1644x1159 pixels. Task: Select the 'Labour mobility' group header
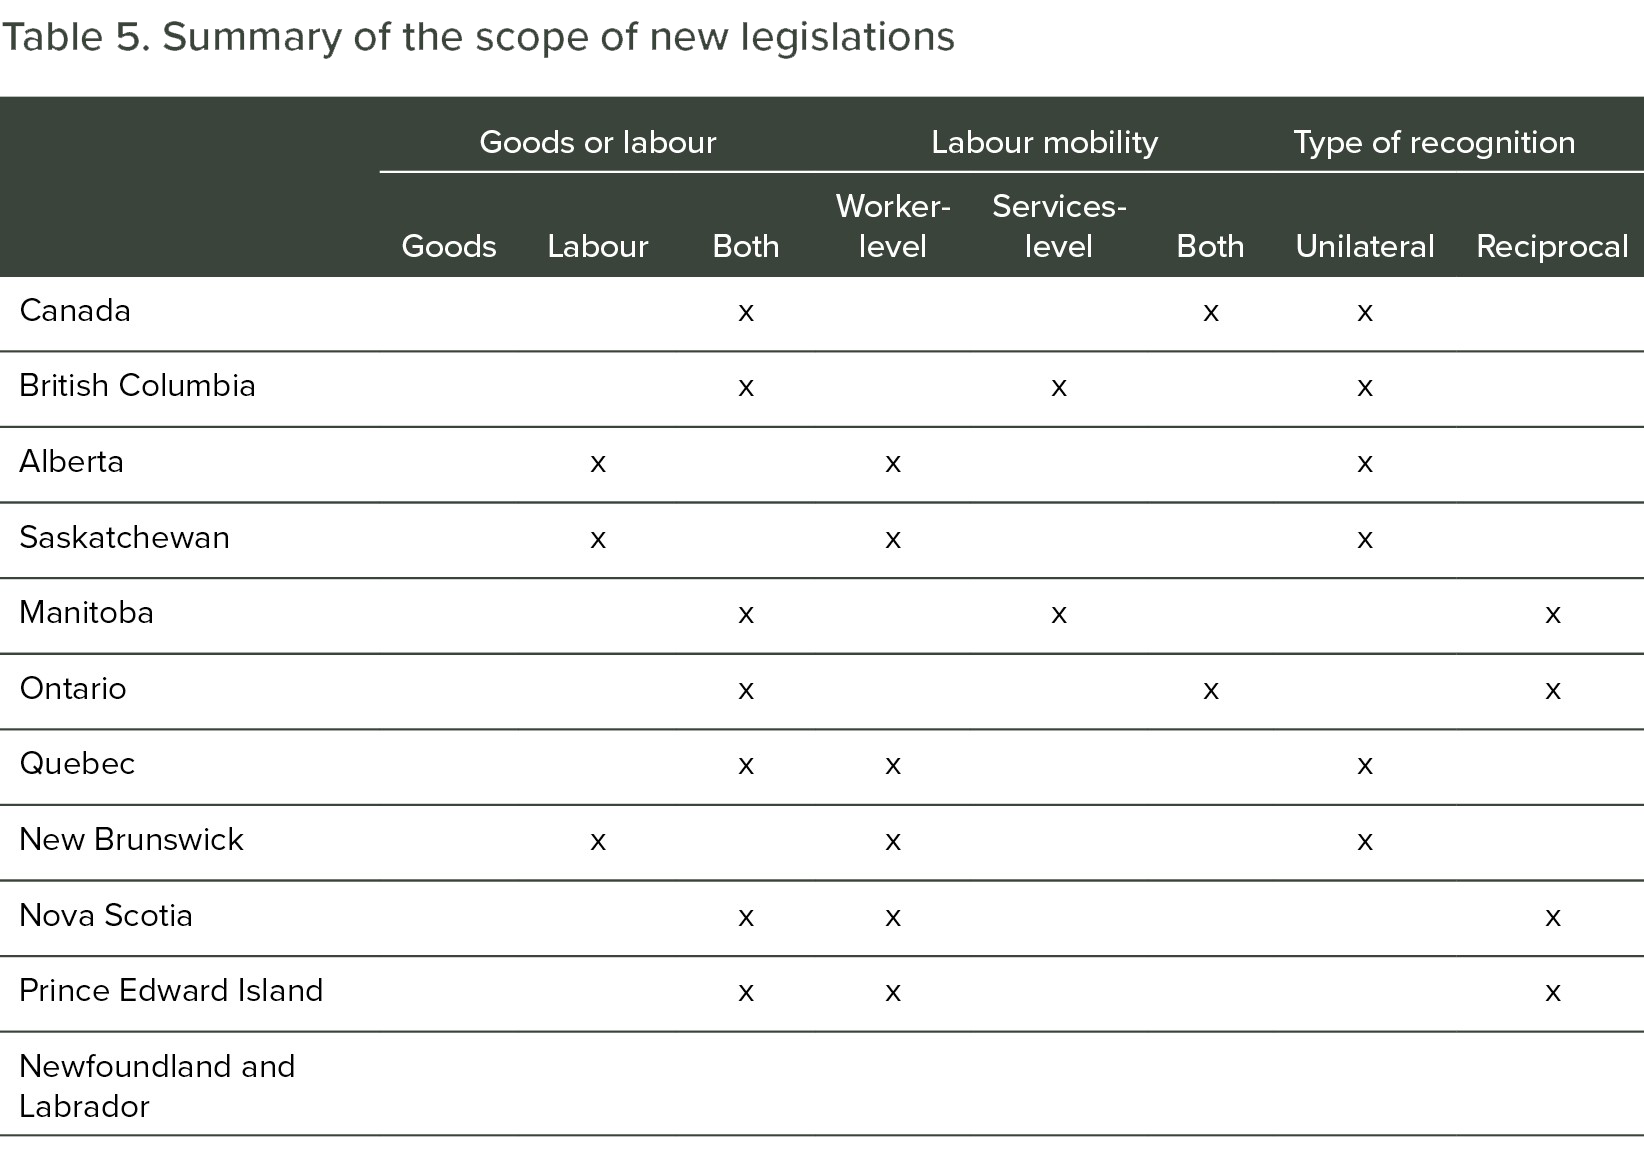(x=1044, y=142)
